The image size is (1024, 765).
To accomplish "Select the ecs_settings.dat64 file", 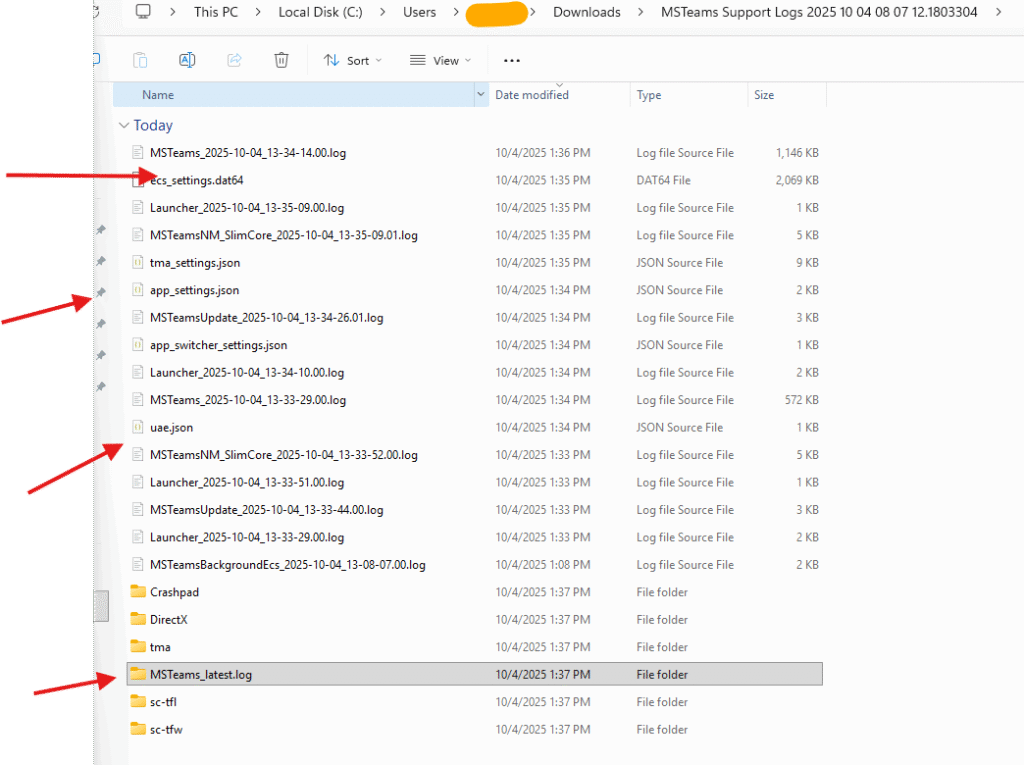I will pyautogui.click(x=196, y=181).
